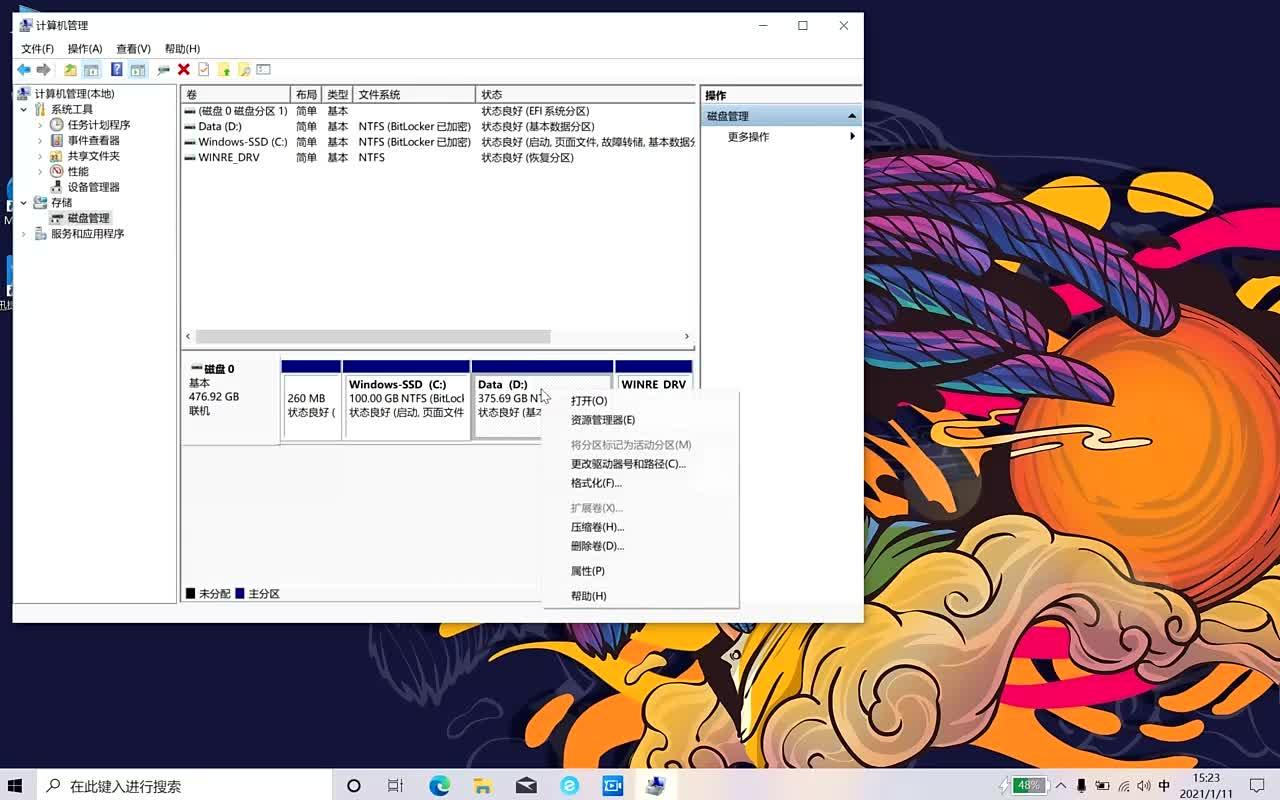
Task: Click the Cortana circle taskbar icon
Action: tap(353, 785)
